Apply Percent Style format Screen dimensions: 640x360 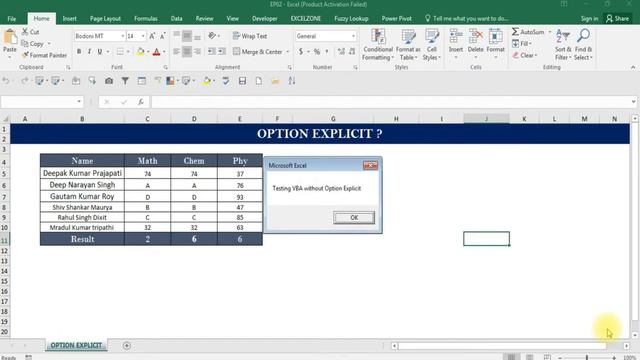point(317,52)
